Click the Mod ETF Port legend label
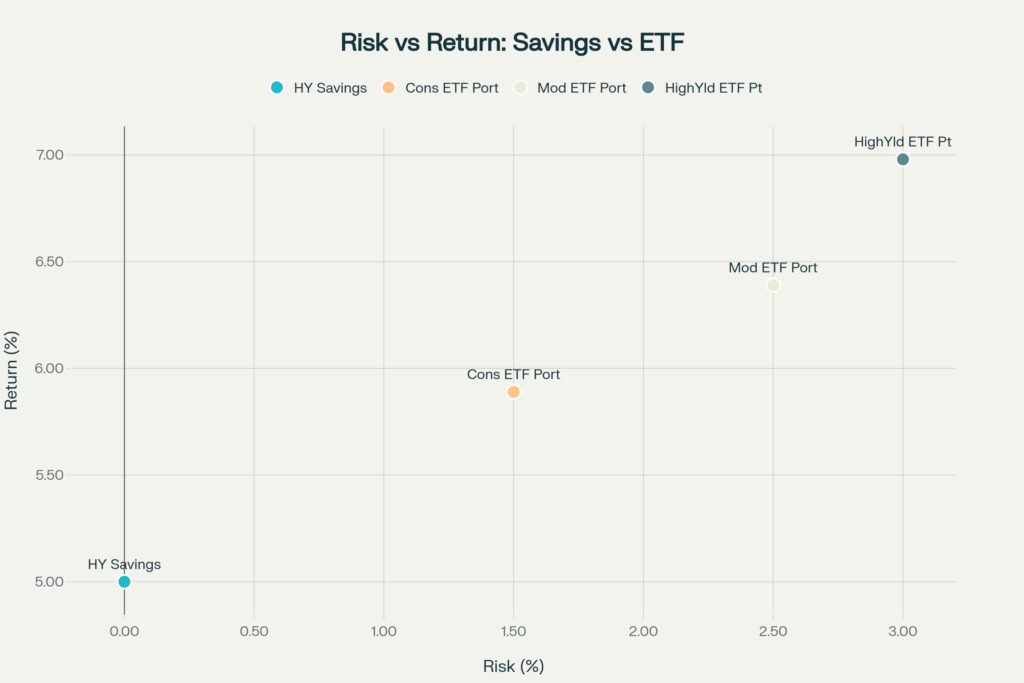Image resolution: width=1024 pixels, height=683 pixels. tap(581, 88)
